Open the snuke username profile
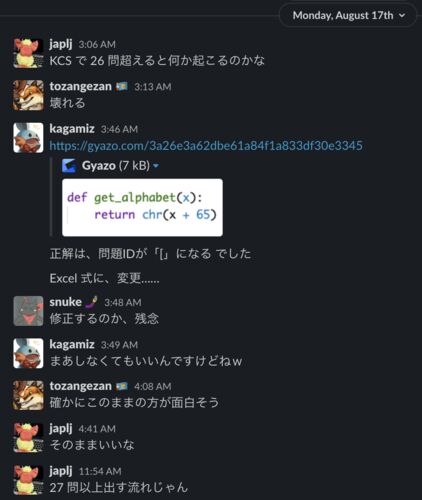Screen dimensions: 422x500 (x=65, y=302)
